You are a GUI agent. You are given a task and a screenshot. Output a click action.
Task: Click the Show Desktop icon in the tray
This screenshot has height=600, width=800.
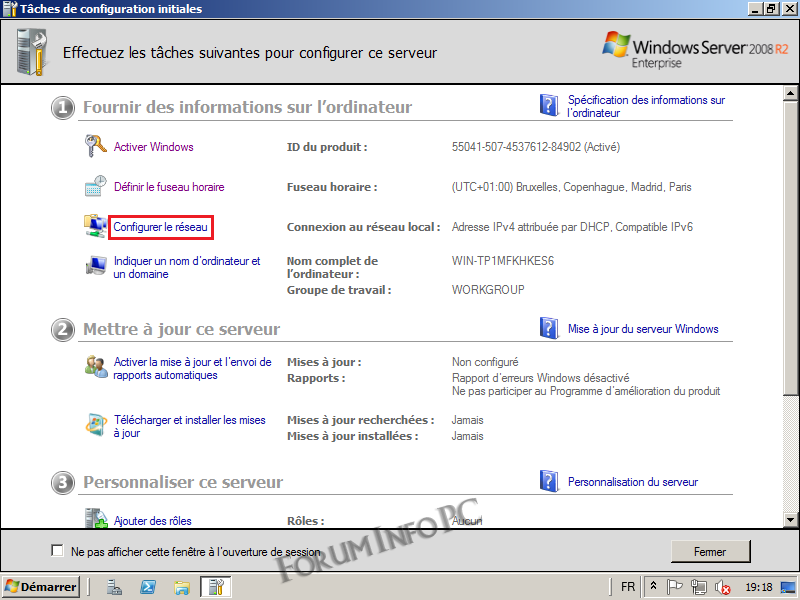coord(788,587)
